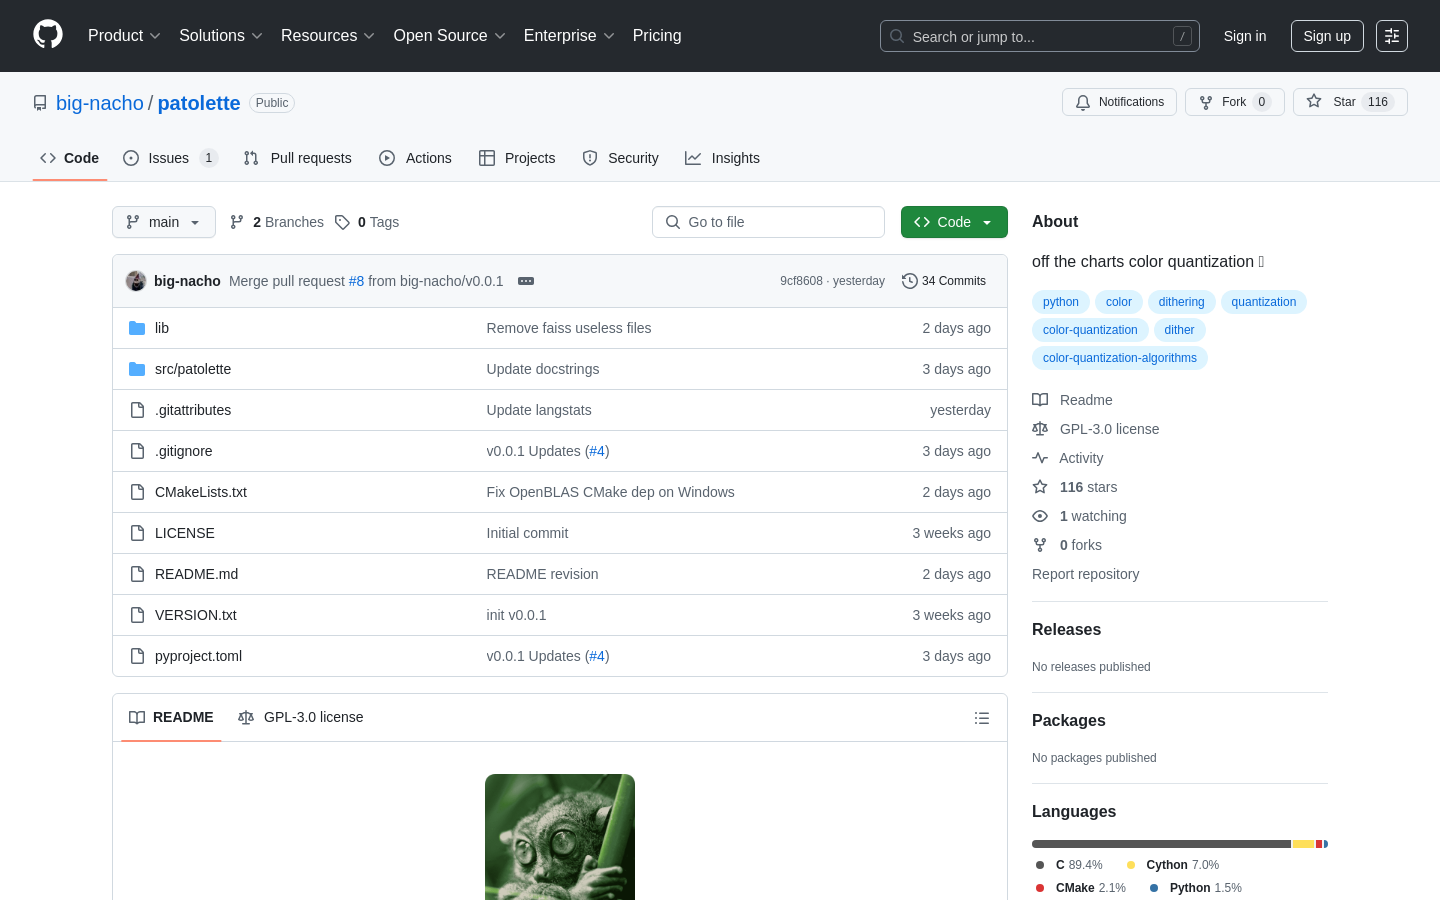This screenshot has width=1440, height=900.
Task: Click the tarsier README image thumbnail
Action: (560, 837)
